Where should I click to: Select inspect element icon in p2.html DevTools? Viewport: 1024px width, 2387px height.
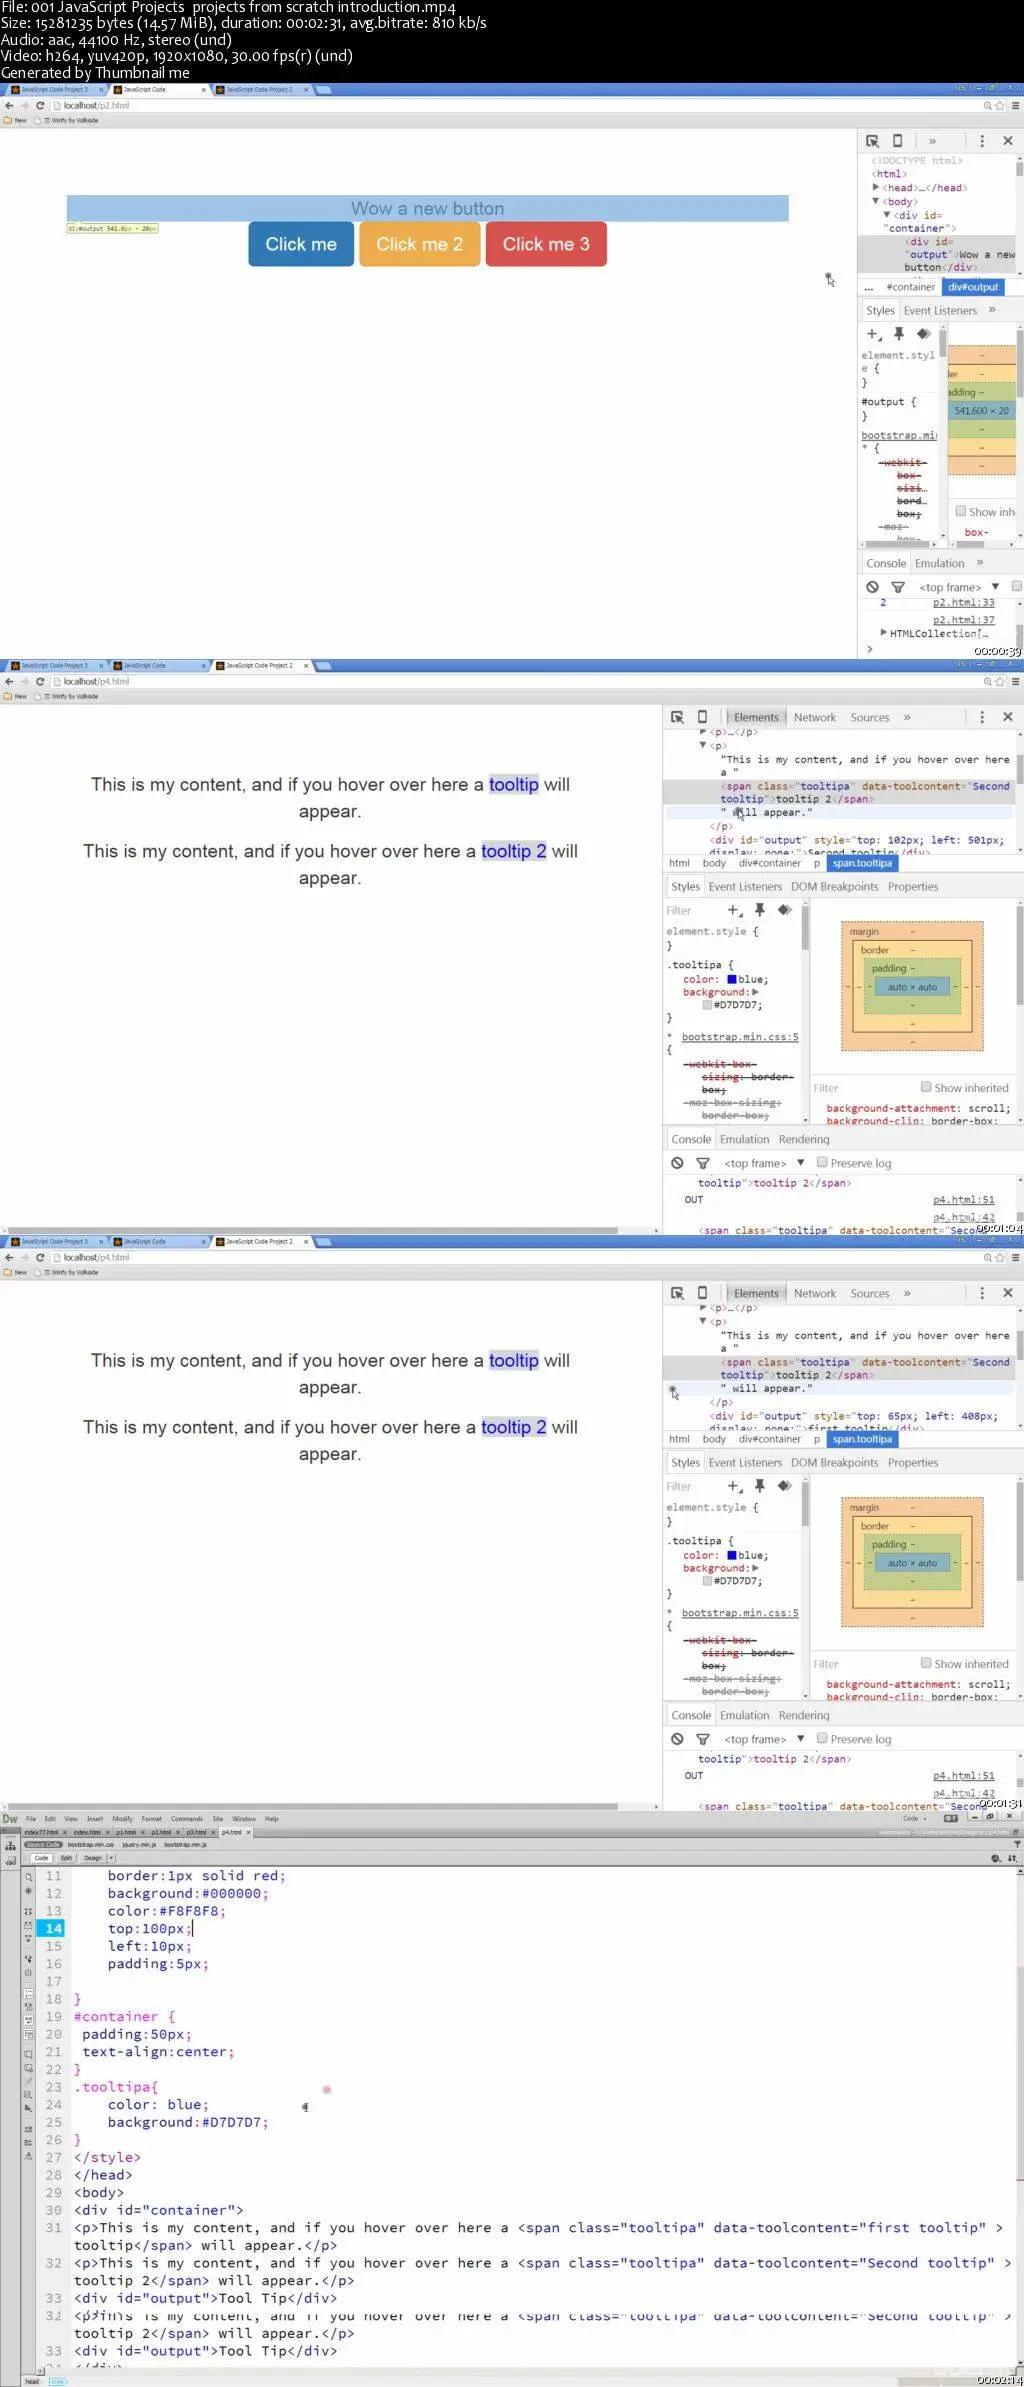[x=872, y=141]
